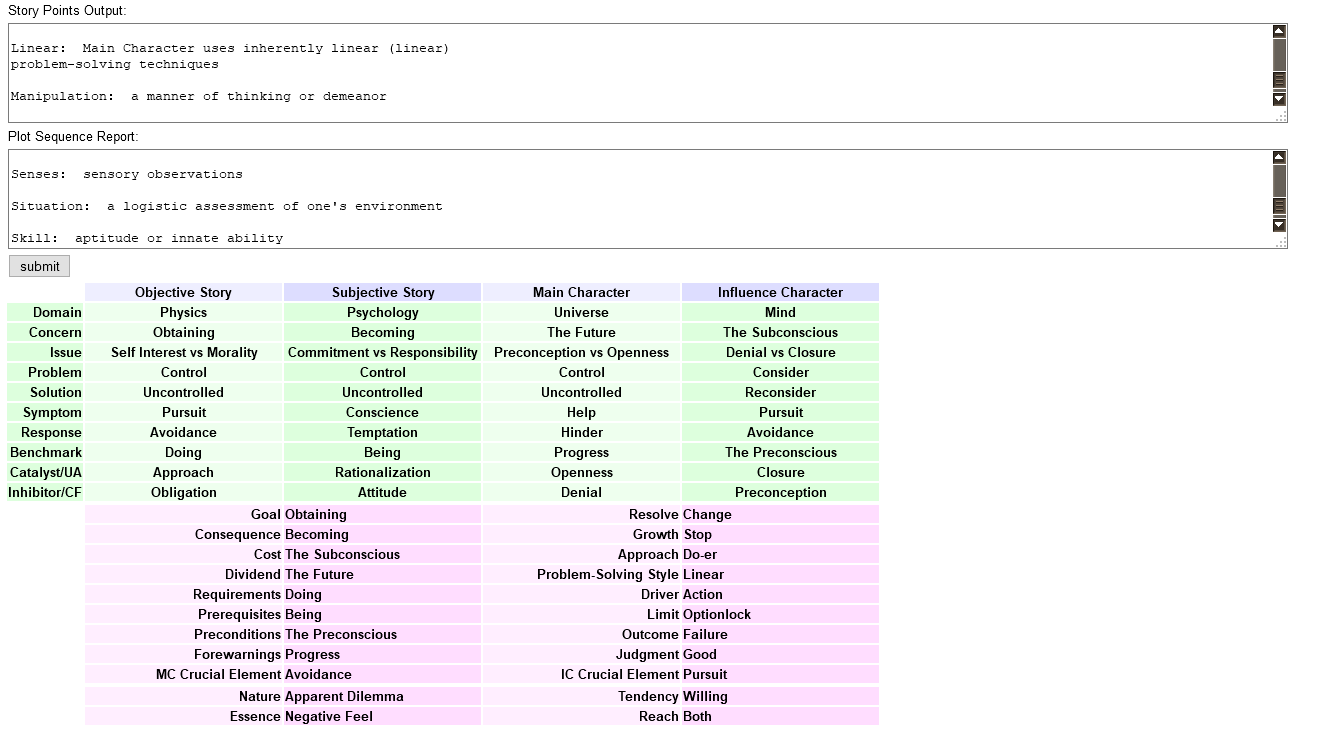Click the Objective Story column header
The width and height of the screenshot is (1323, 750).
[183, 292]
